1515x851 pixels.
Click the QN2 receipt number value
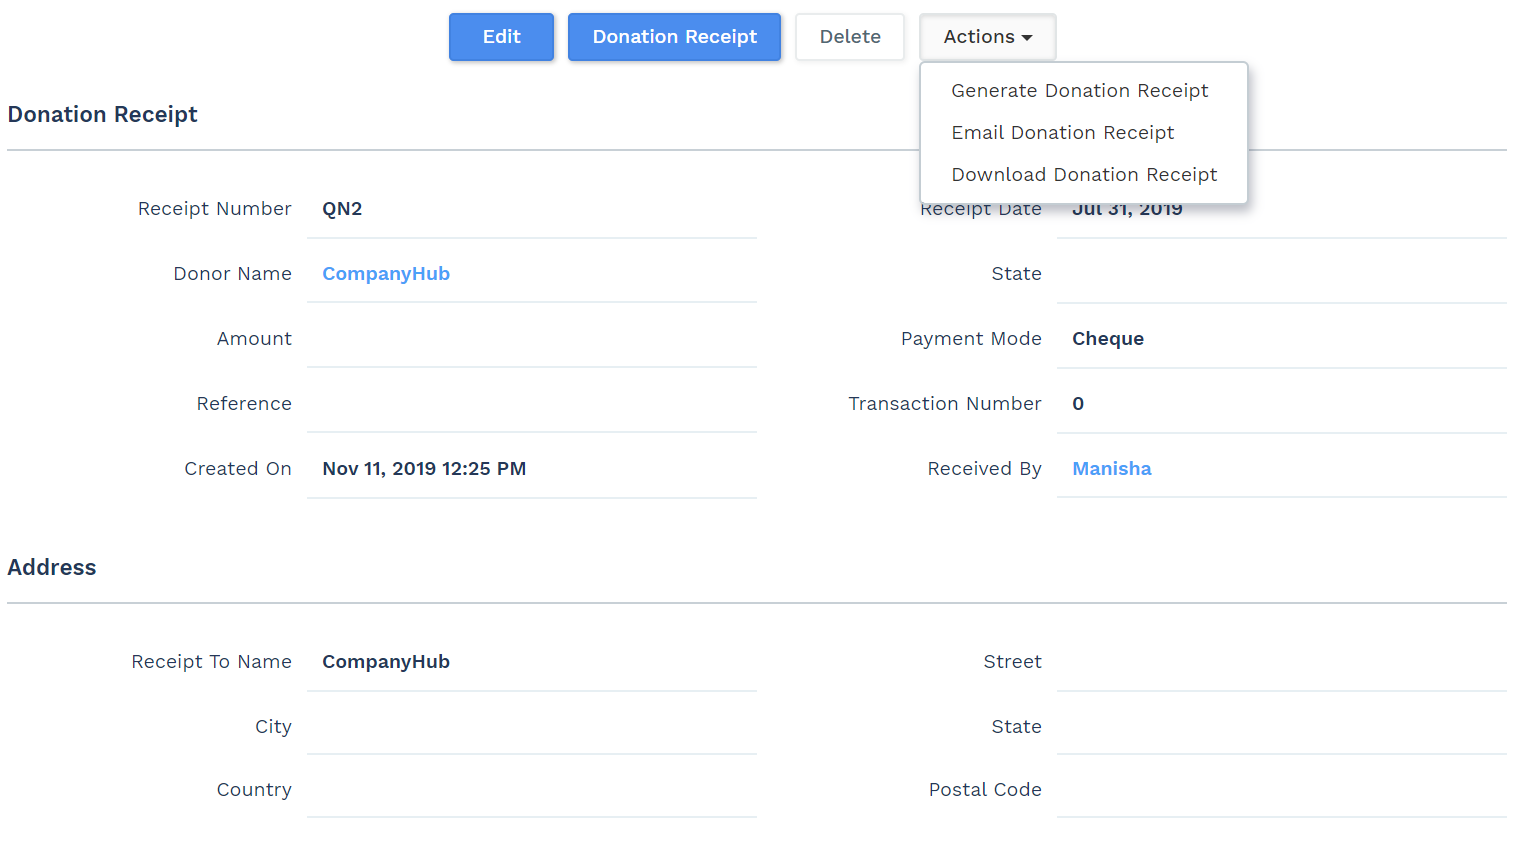pos(342,209)
